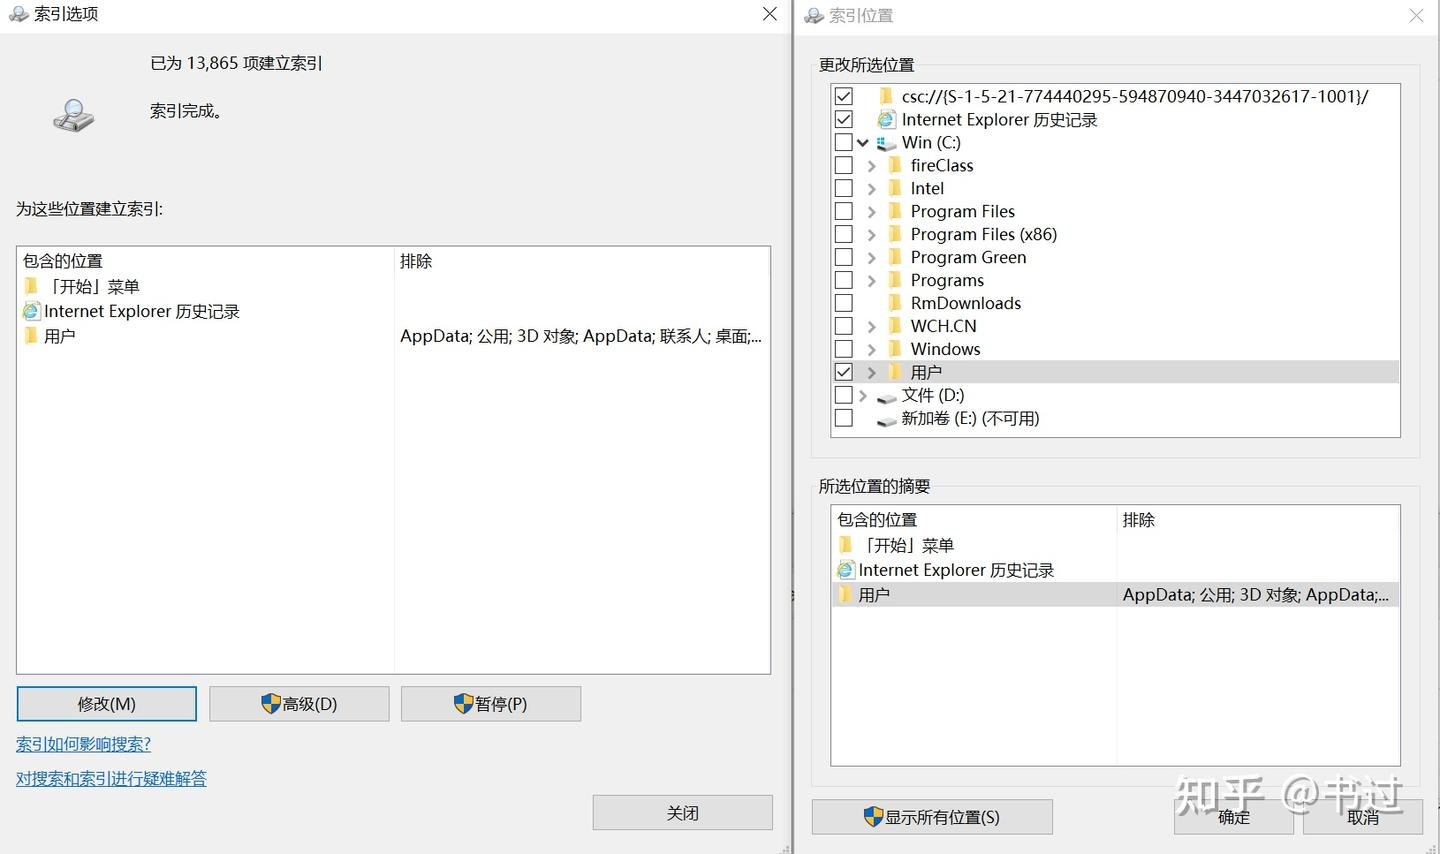Click the Program Files folder icon

[895, 211]
